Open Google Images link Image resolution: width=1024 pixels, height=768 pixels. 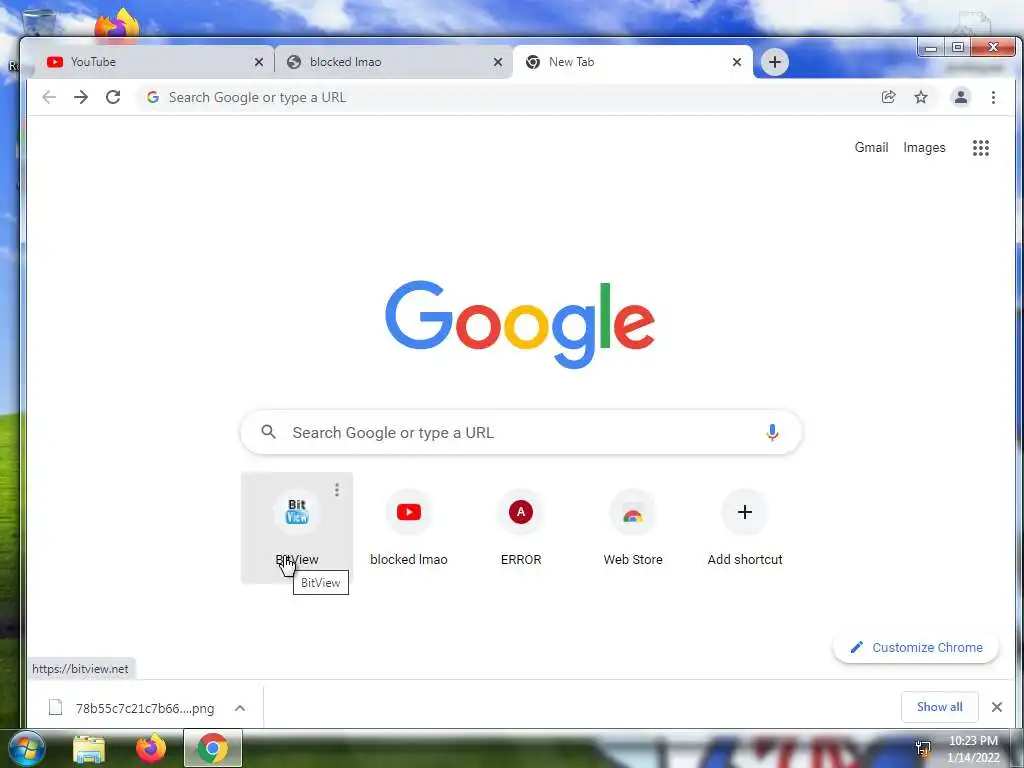coord(924,148)
